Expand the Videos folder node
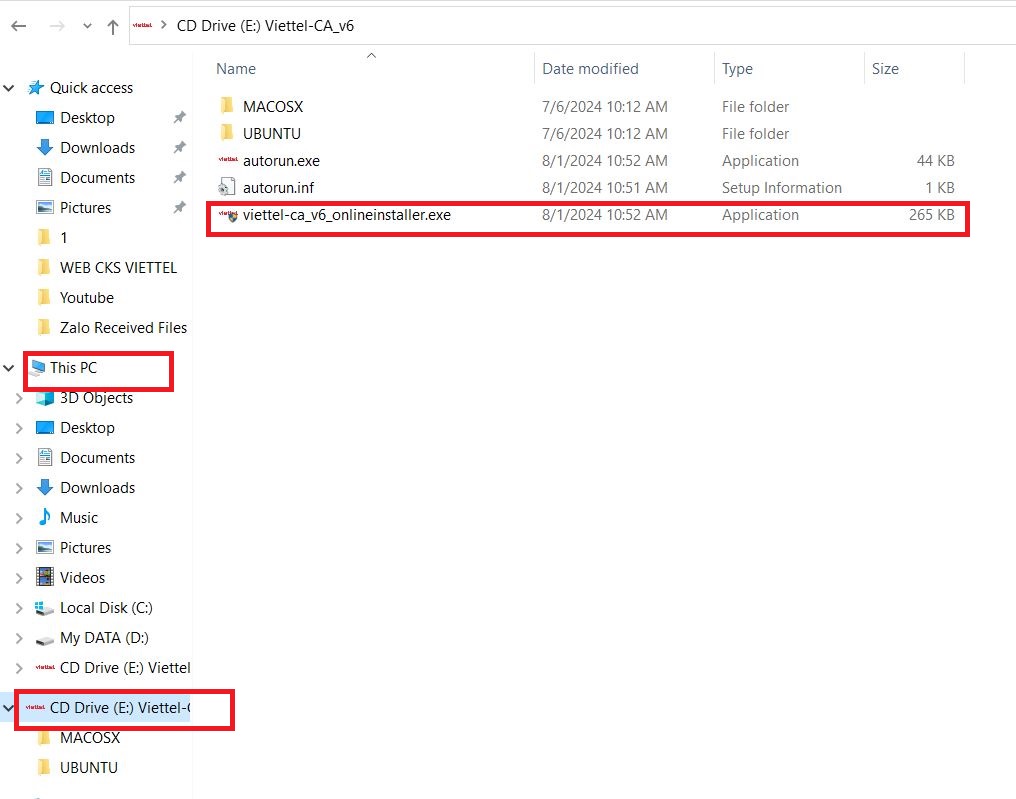Viewport: 1016px width, 799px height. [x=18, y=578]
